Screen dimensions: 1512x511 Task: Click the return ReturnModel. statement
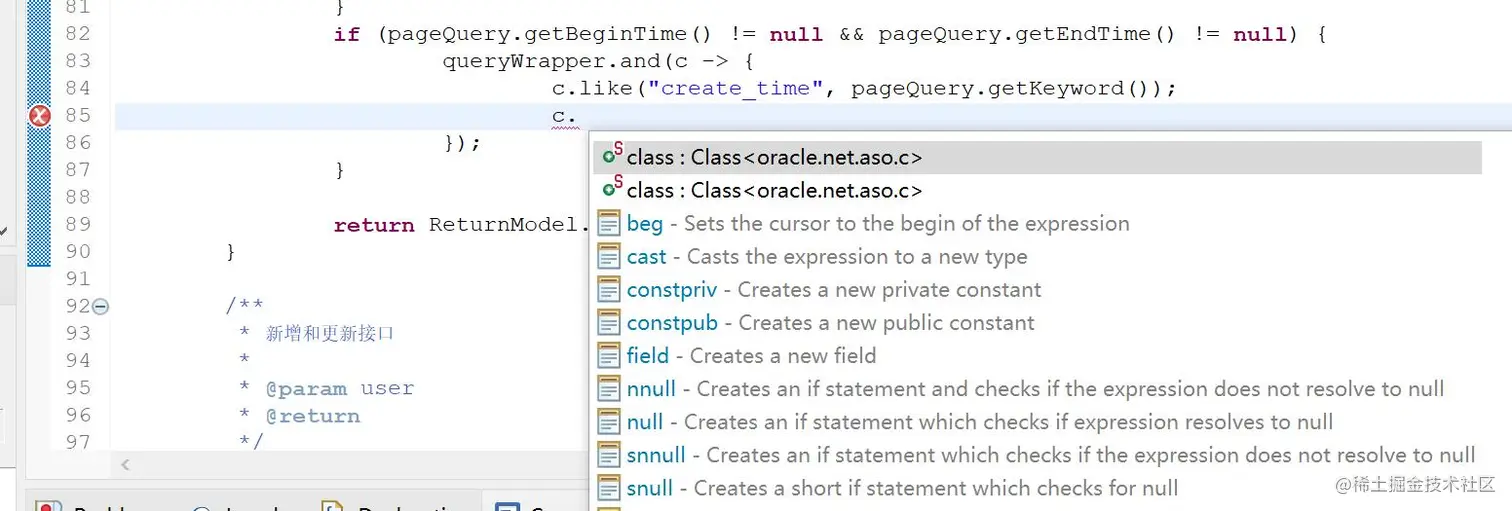coord(462,225)
